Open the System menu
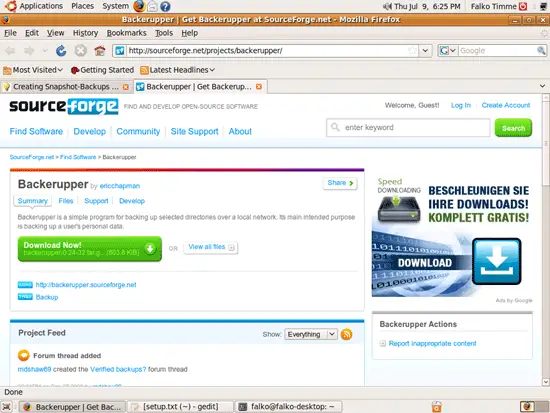Viewport: 550px width, 413px height. click(x=115, y=6)
